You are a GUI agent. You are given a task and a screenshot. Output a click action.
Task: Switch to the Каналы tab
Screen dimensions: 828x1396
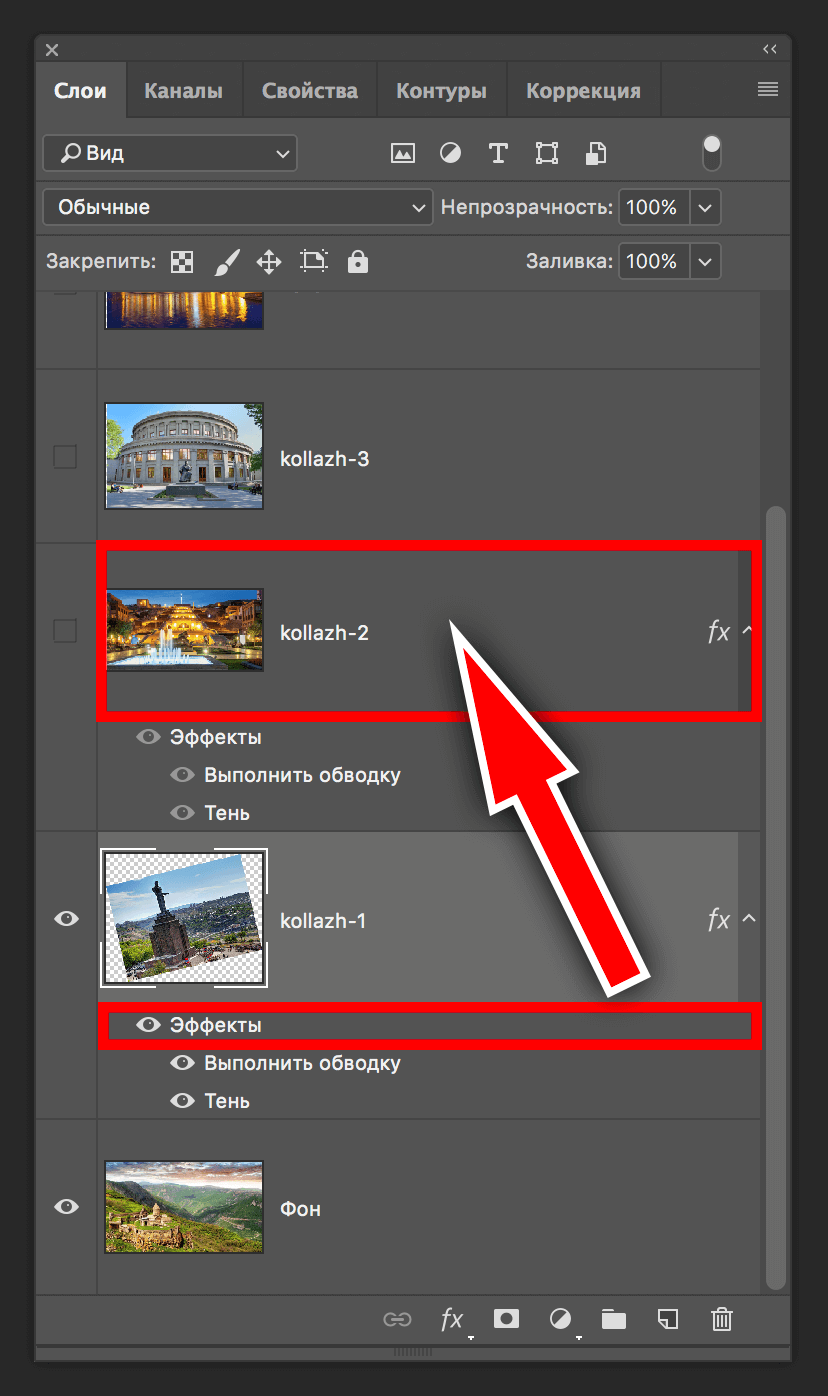pyautogui.click(x=183, y=91)
